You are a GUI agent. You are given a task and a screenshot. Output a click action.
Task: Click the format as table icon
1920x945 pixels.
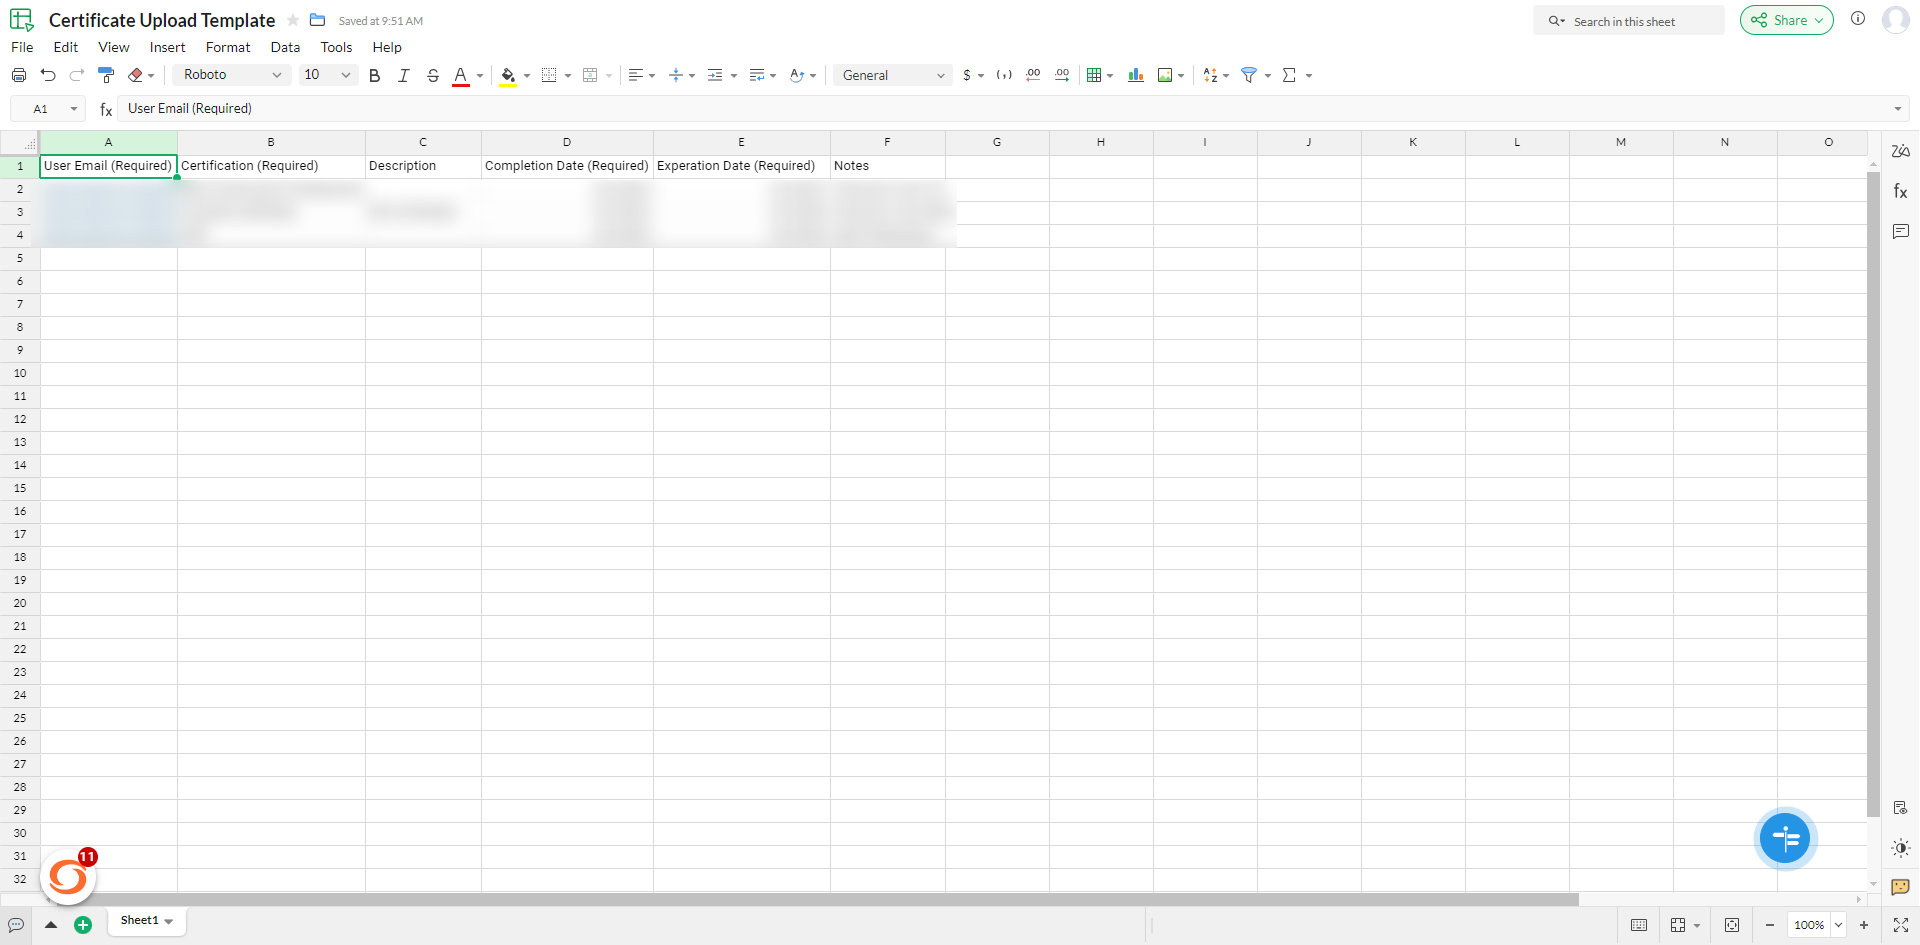pos(1094,75)
